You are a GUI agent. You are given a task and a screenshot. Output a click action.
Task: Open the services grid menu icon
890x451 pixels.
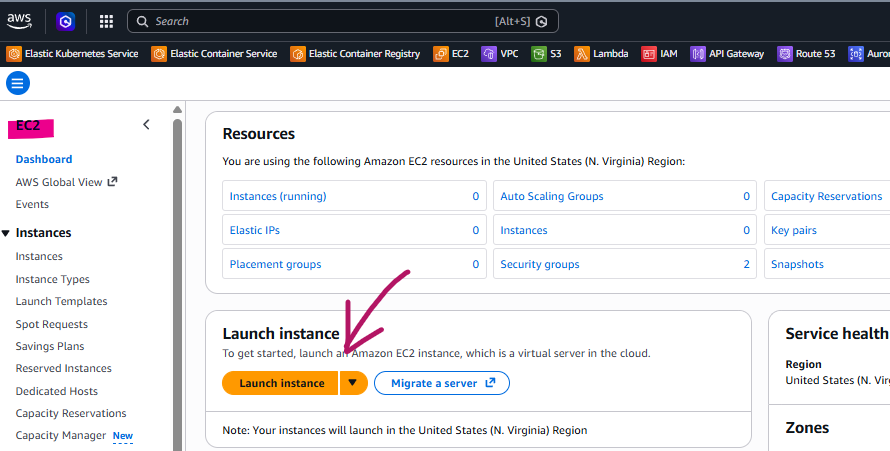[x=106, y=22]
